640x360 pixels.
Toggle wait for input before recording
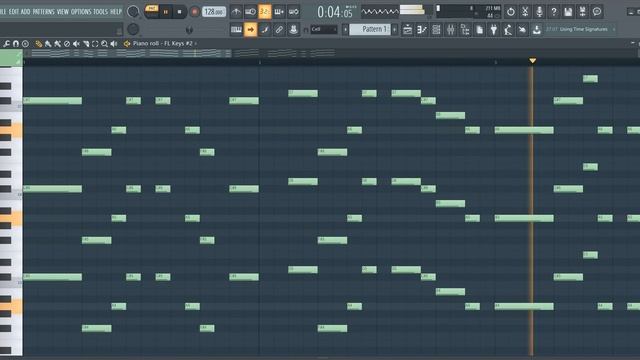tap(250, 12)
